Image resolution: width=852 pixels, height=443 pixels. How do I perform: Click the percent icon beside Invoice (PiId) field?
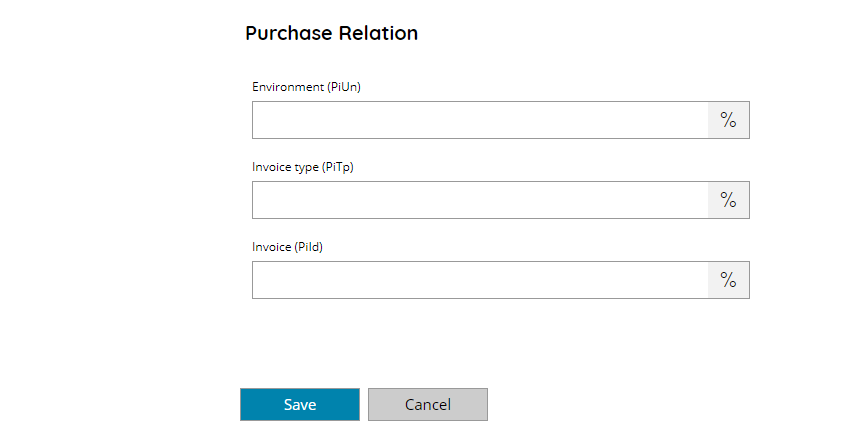pyautogui.click(x=728, y=280)
